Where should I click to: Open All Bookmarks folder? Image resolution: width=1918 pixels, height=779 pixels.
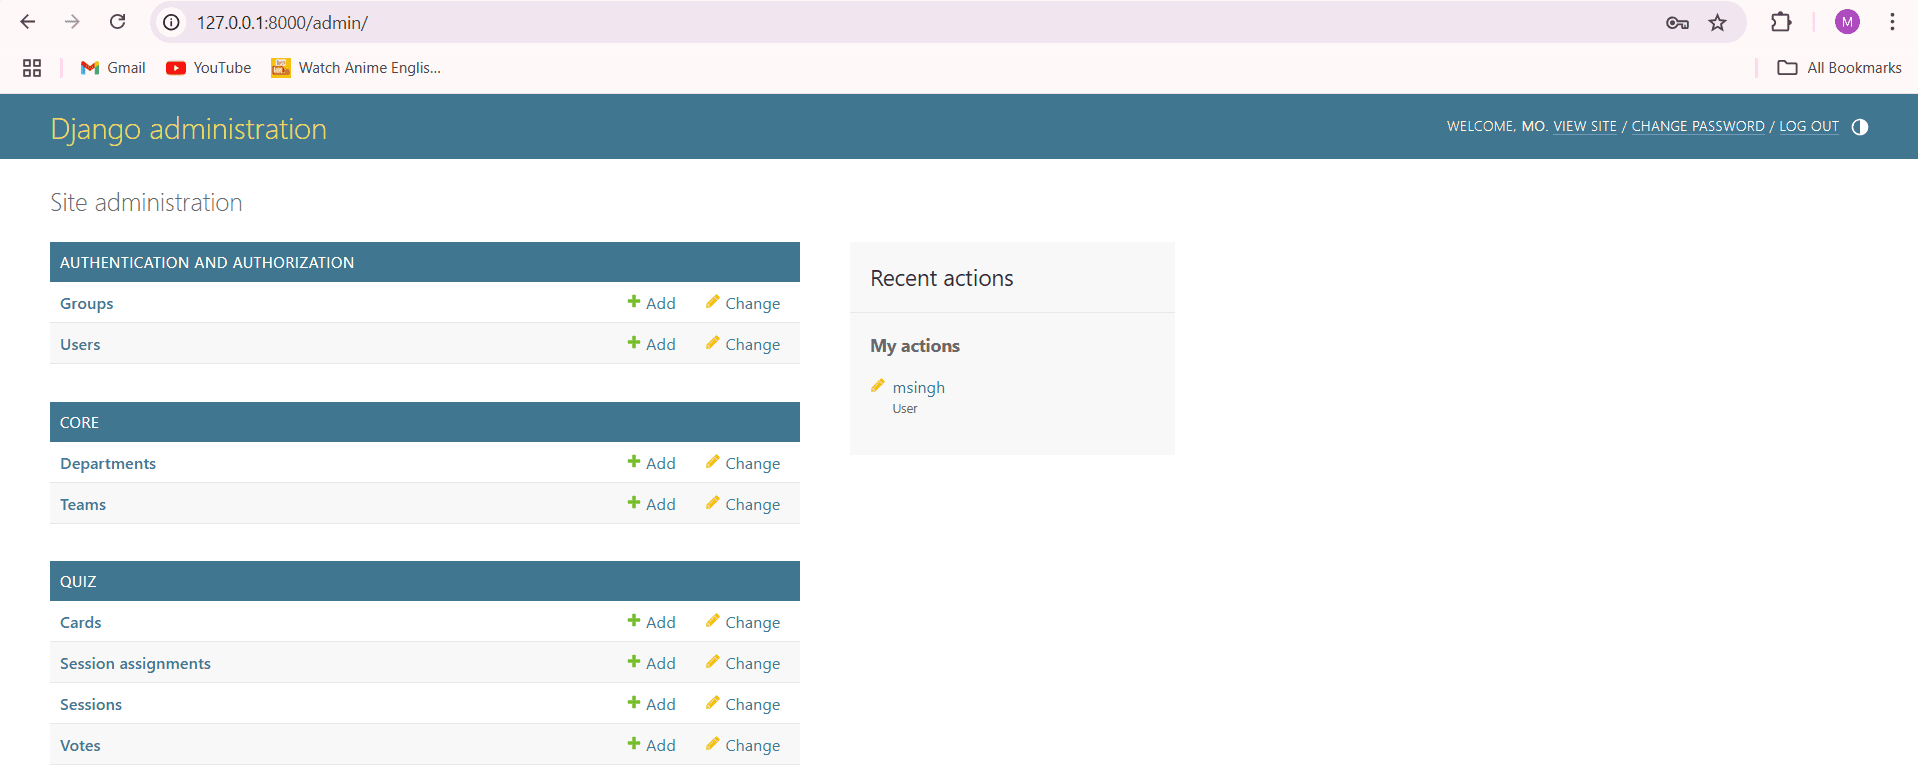click(1839, 68)
